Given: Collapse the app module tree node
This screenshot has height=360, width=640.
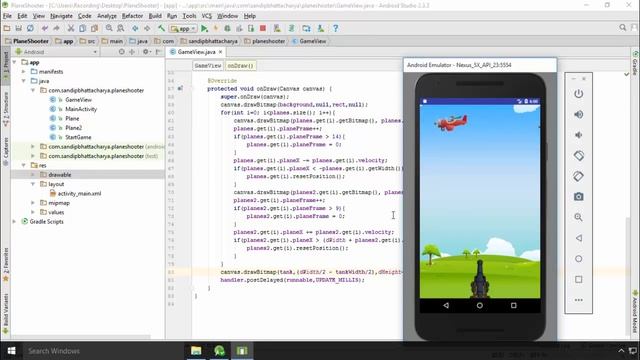Looking at the screenshot, I should pos(15,62).
